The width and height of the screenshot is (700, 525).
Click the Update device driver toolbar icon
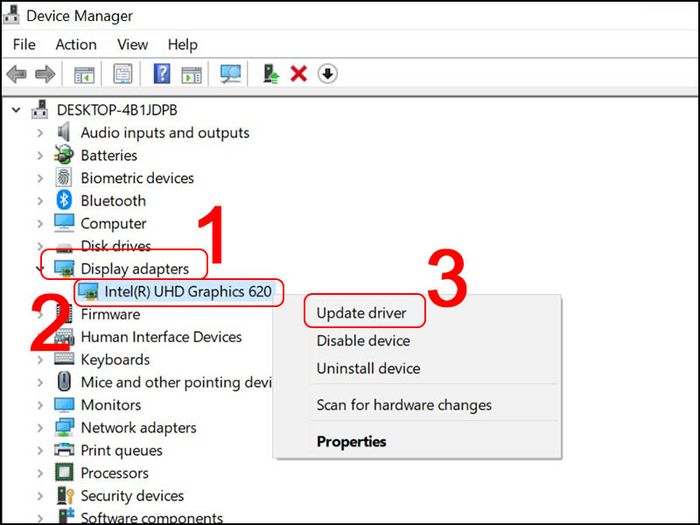(271, 74)
